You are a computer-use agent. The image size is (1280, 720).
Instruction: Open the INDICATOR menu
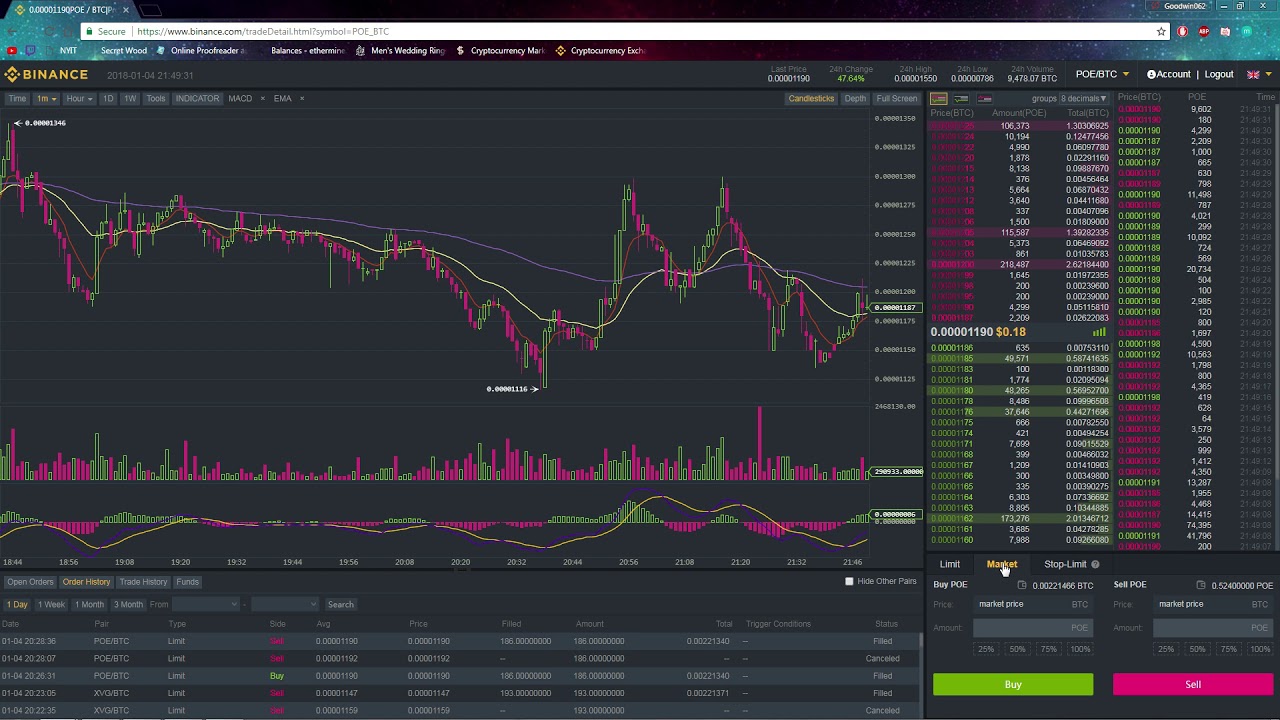pos(197,98)
